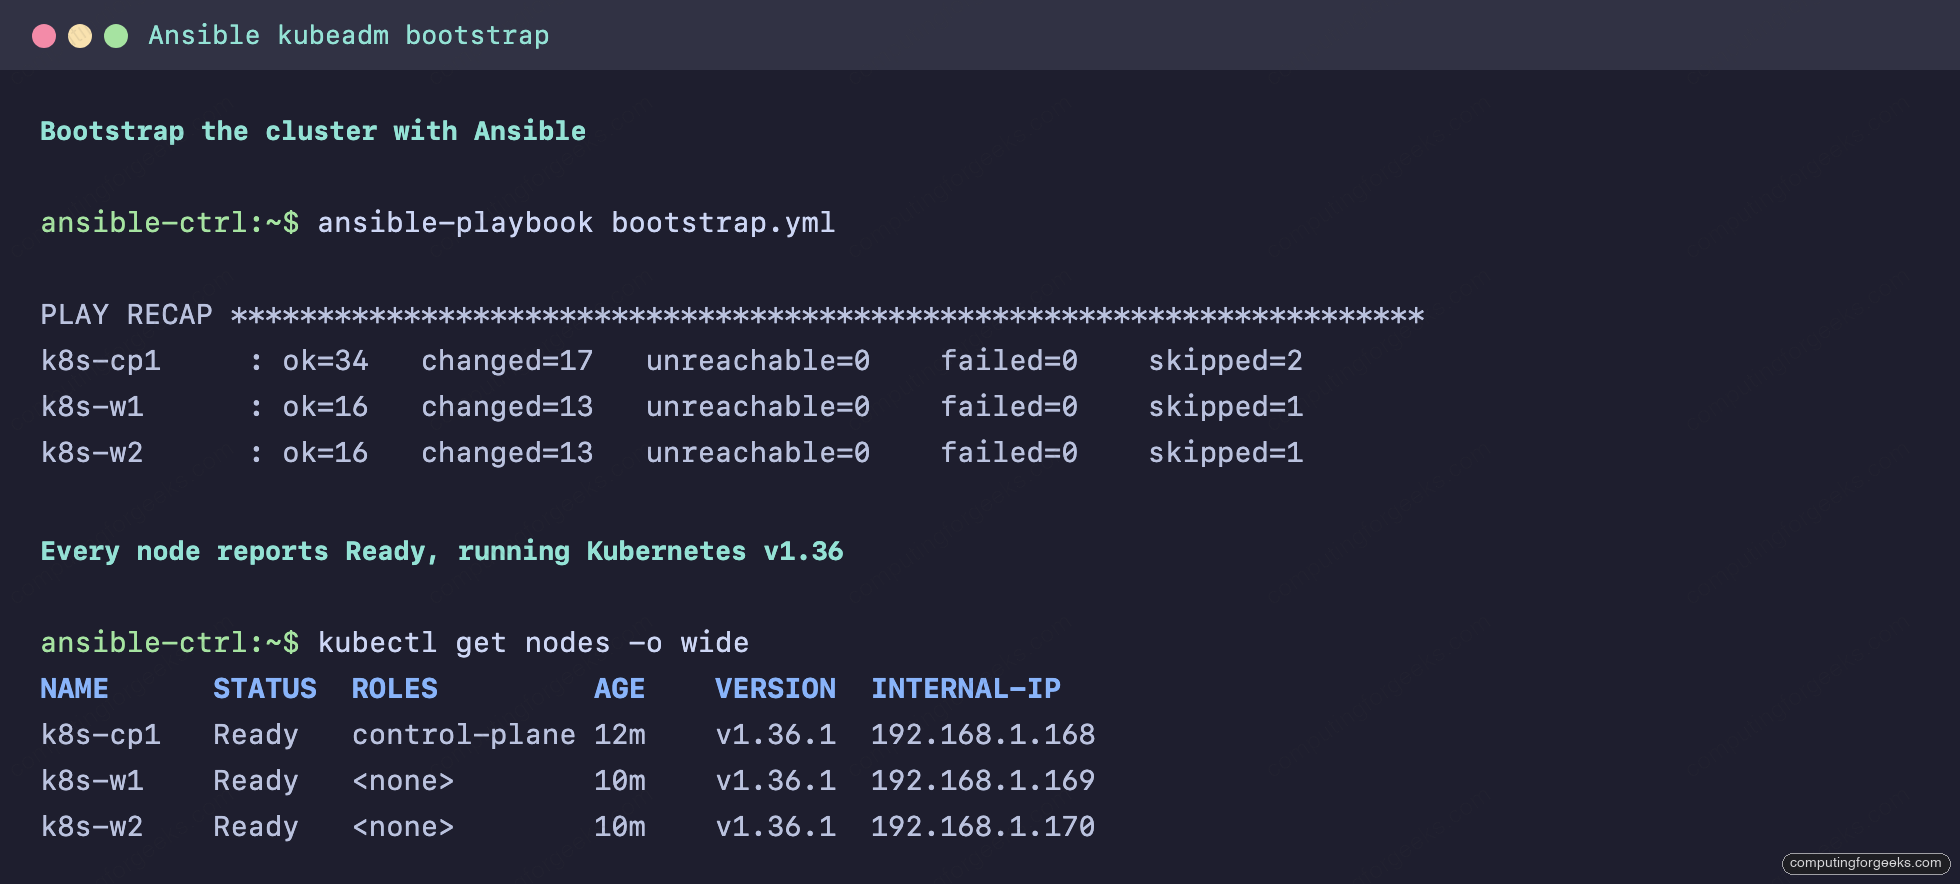Select 'unreachable=0' on the k8s-w2 recap row
1960x884 pixels.
(758, 452)
